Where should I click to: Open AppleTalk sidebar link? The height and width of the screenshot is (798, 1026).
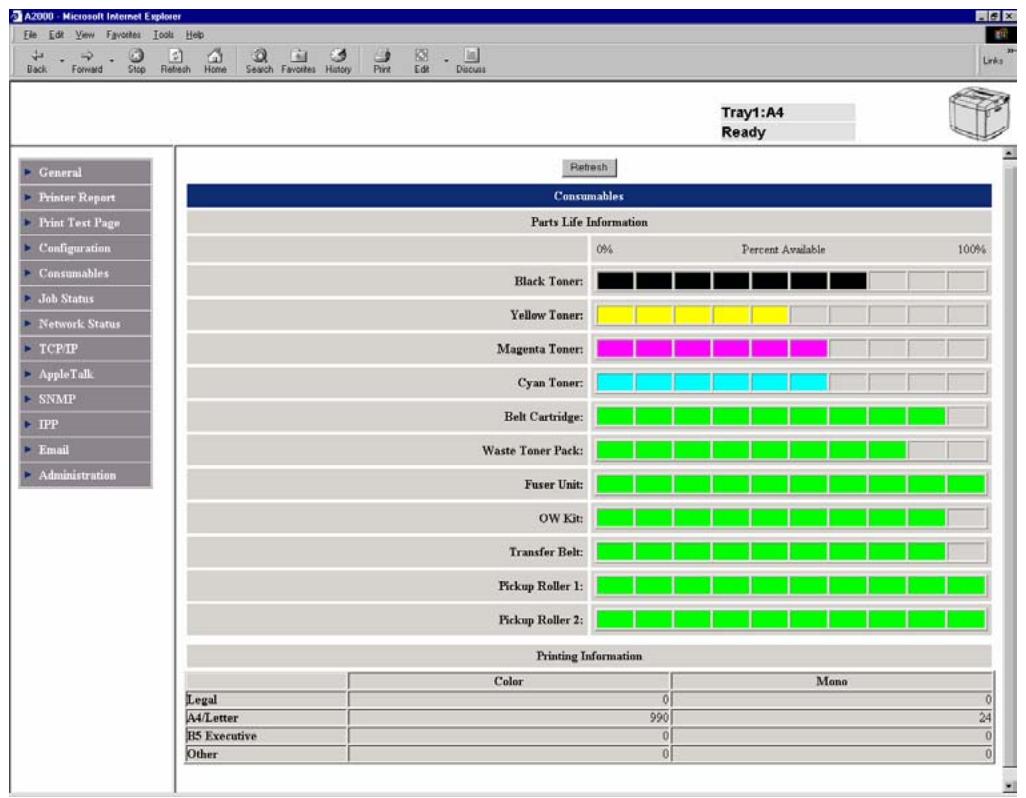[86, 374]
